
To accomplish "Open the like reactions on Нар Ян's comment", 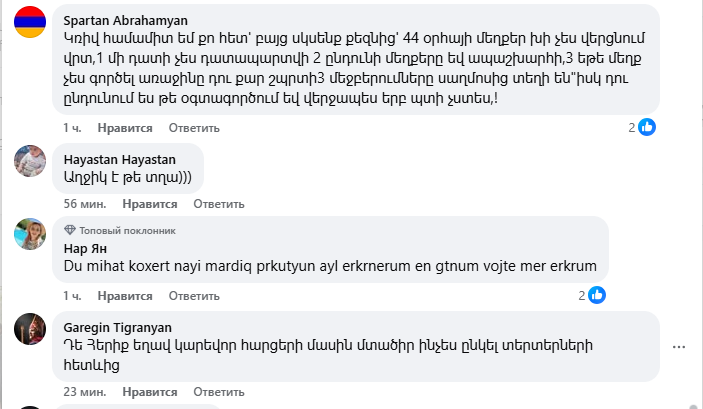I will tap(596, 295).
